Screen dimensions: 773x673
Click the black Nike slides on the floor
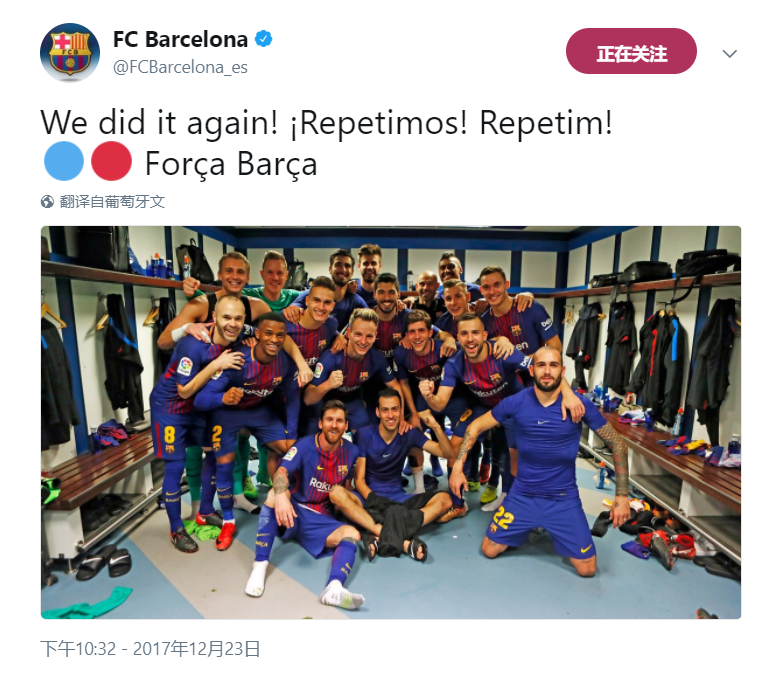pos(105,563)
